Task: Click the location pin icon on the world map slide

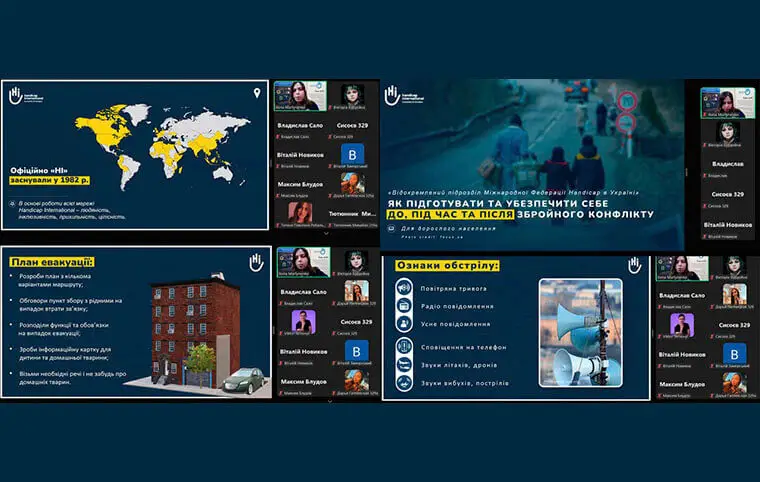Action: coord(257,93)
